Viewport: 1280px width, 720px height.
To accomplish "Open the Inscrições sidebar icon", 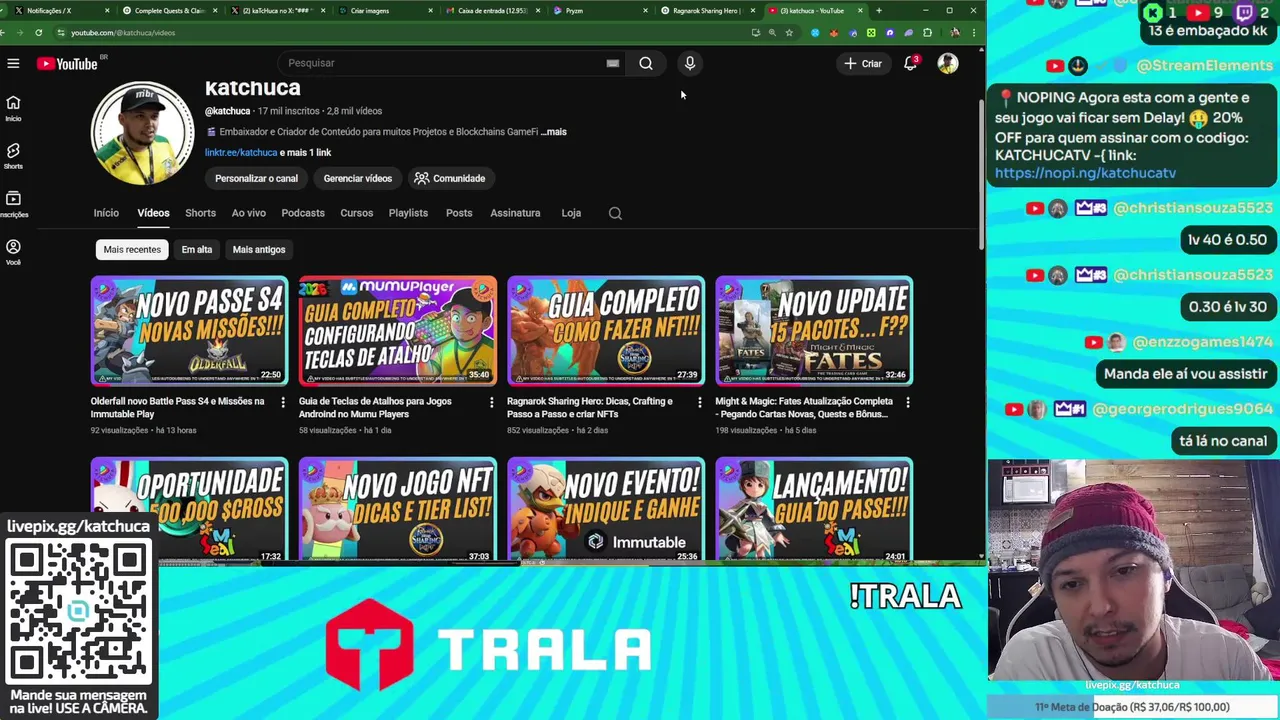I will [13, 204].
